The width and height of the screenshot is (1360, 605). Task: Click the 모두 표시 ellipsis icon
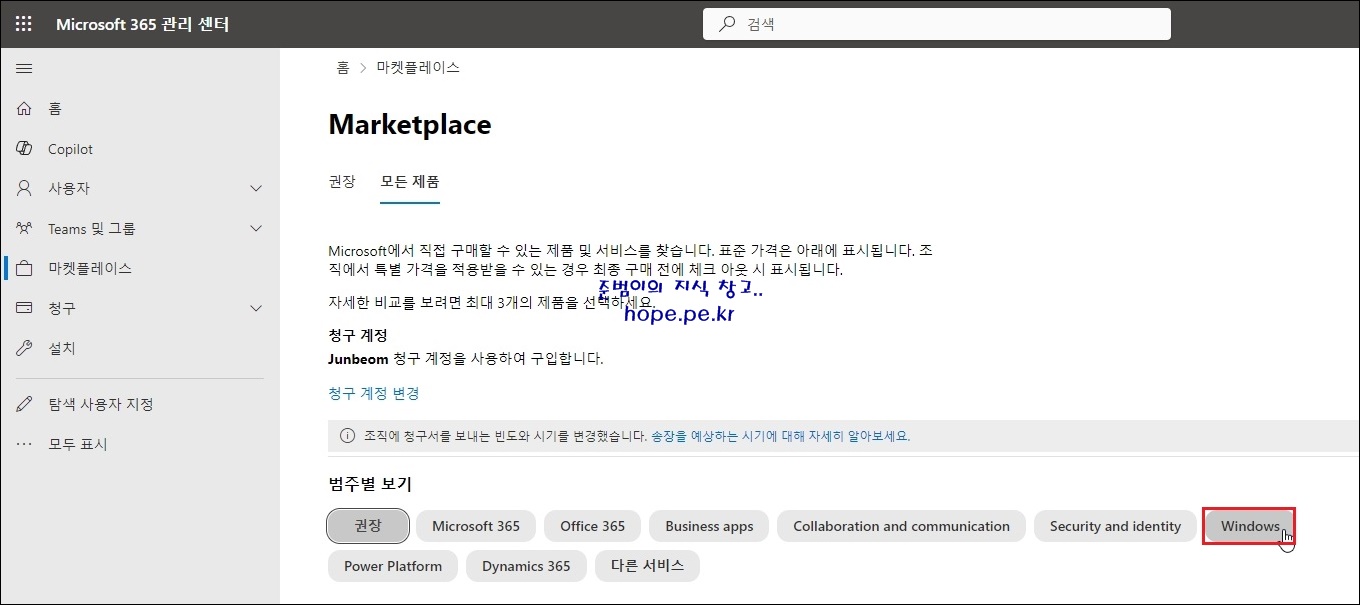25,444
